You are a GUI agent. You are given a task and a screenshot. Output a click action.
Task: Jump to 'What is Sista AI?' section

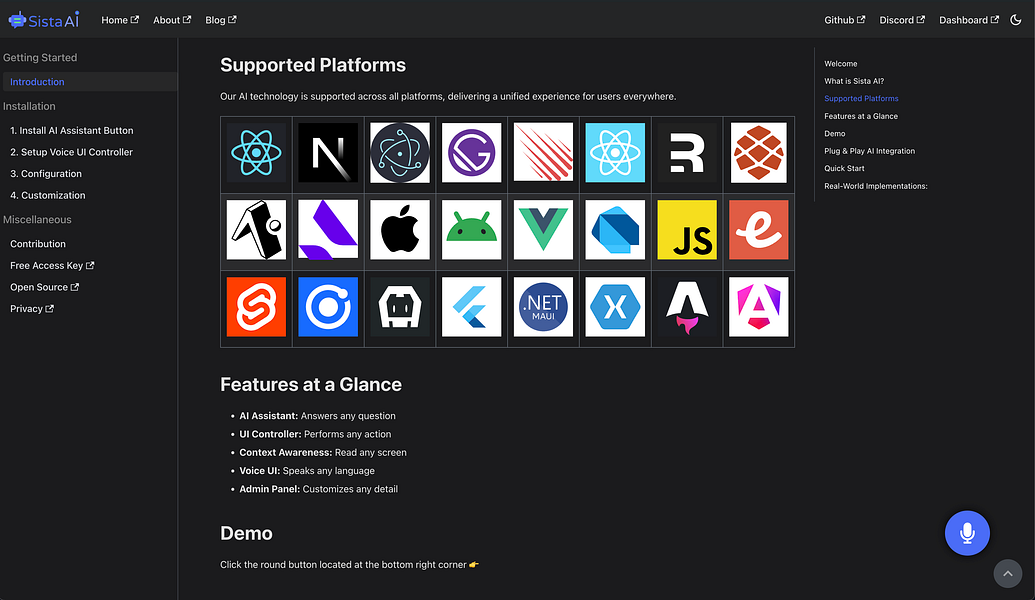pos(853,81)
